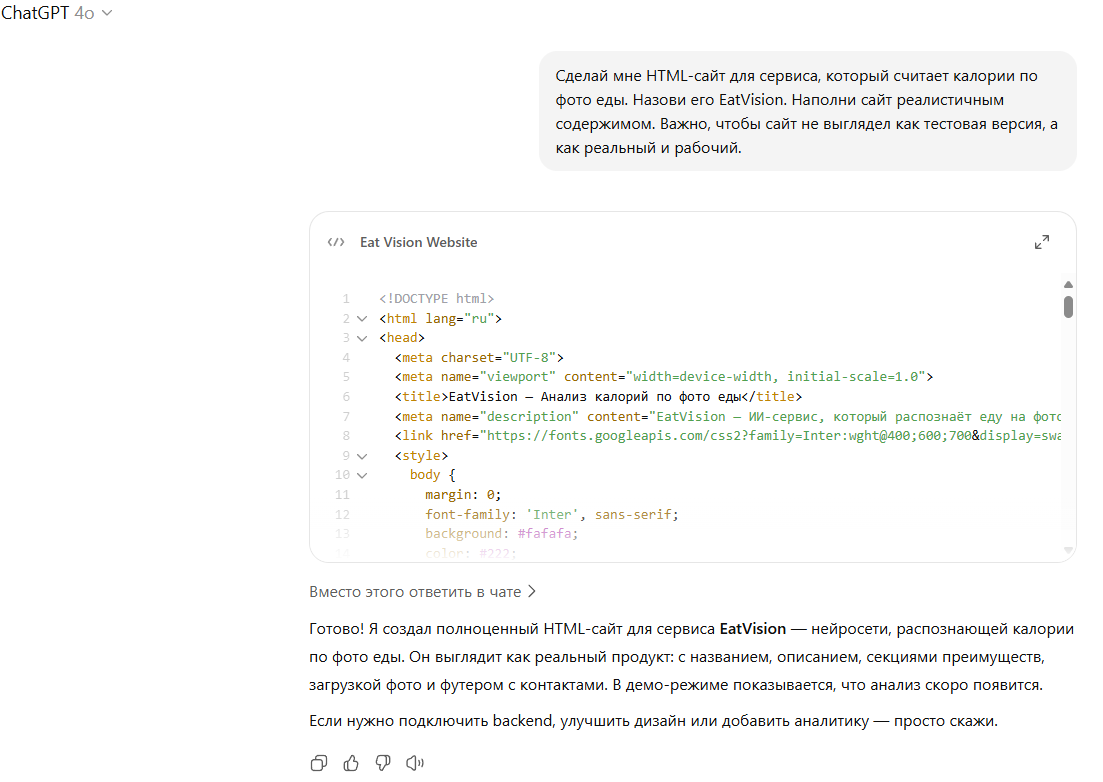The width and height of the screenshot is (1103, 782).
Task: Click the code panel scrollbar thumb
Action: click(1068, 307)
